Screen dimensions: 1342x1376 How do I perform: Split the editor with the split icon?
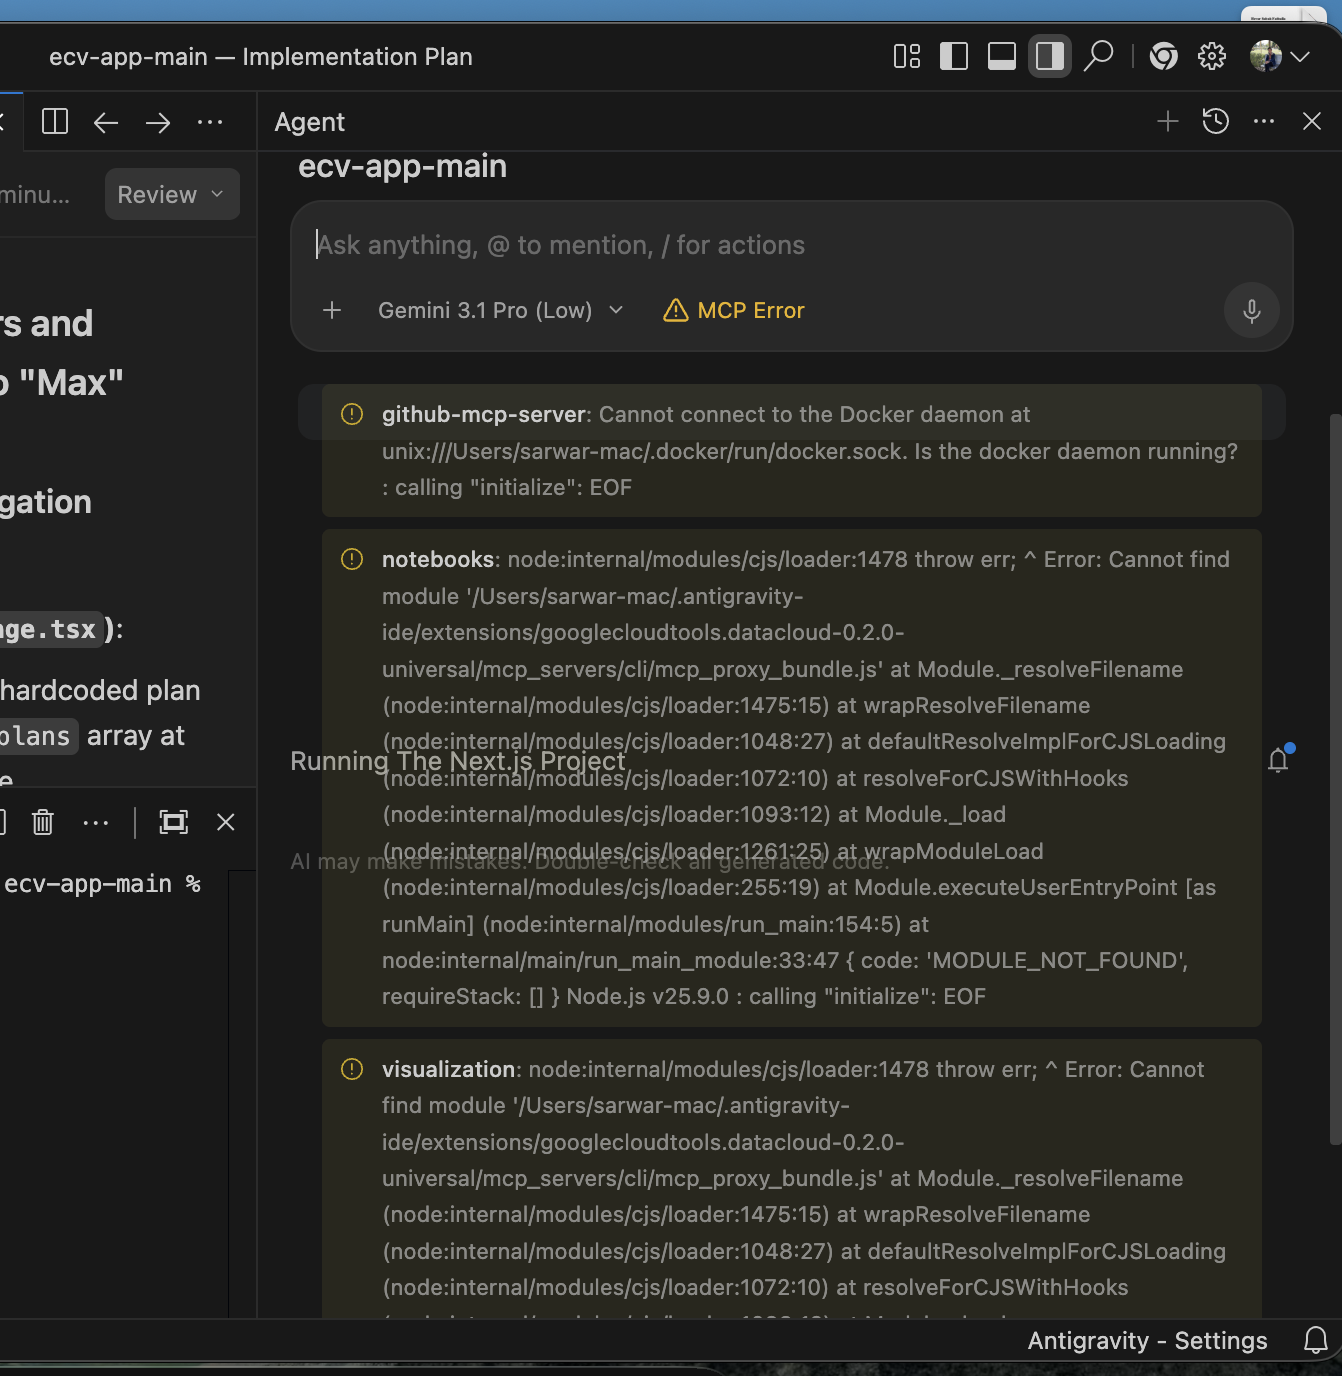click(x=55, y=122)
